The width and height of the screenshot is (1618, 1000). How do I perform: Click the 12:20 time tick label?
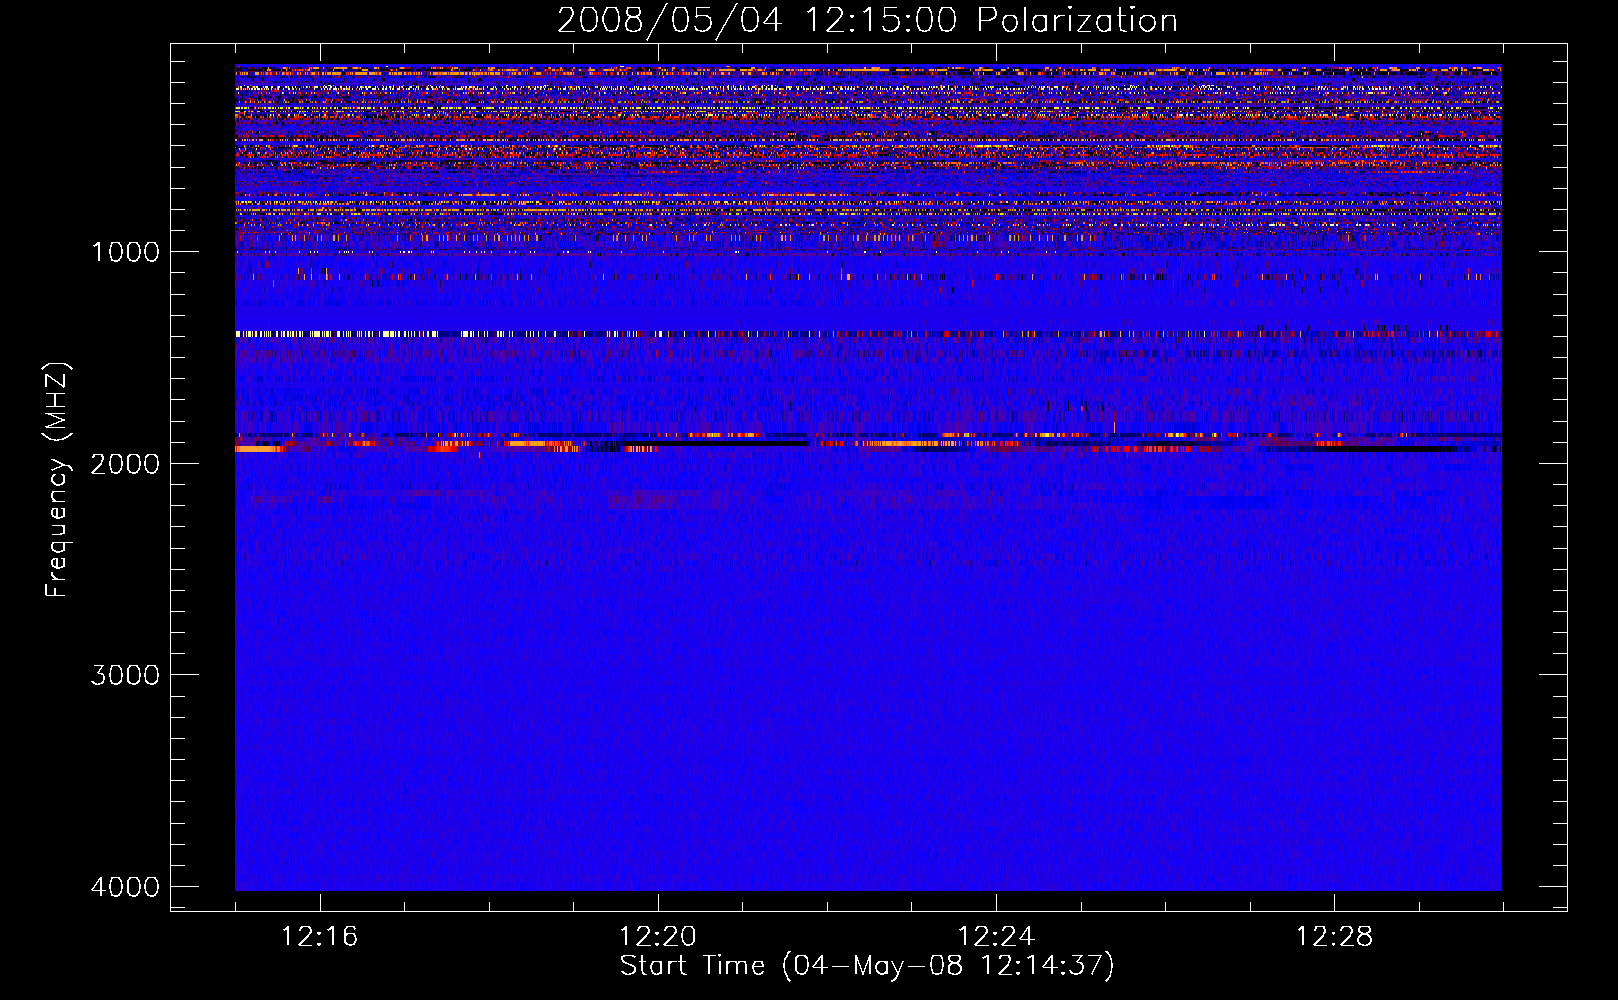coord(658,936)
